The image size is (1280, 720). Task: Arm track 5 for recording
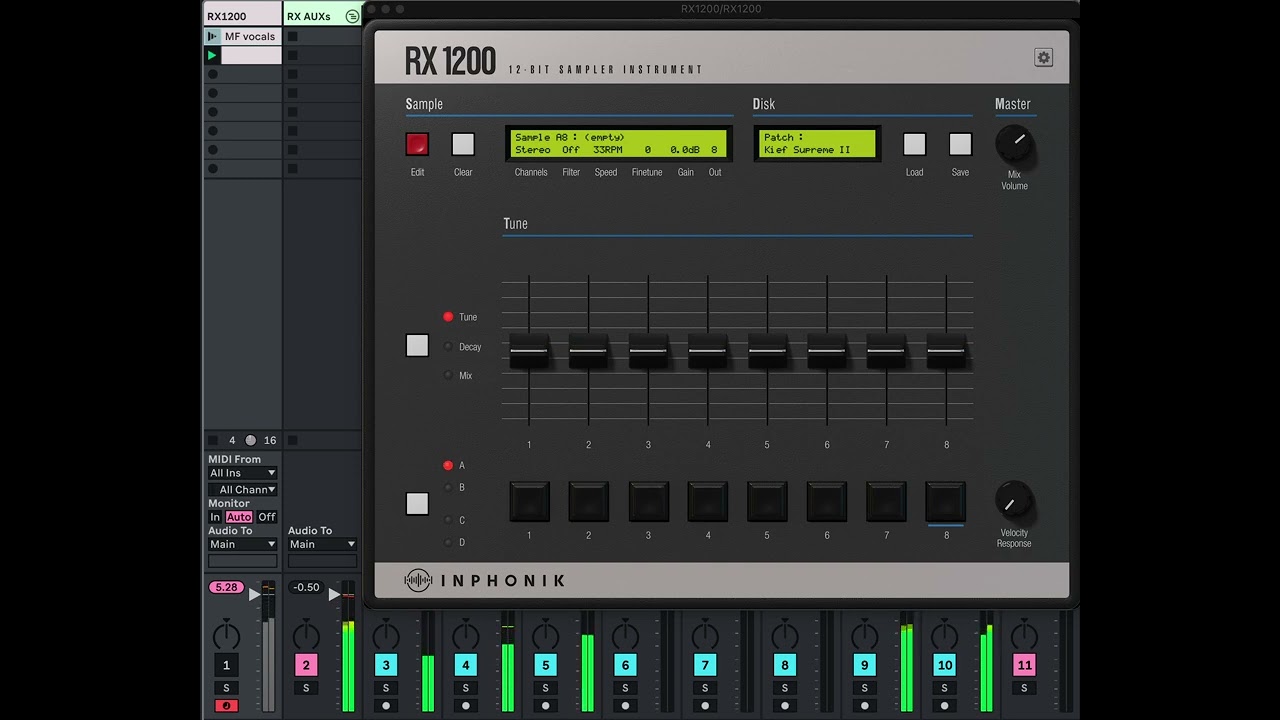(x=545, y=706)
